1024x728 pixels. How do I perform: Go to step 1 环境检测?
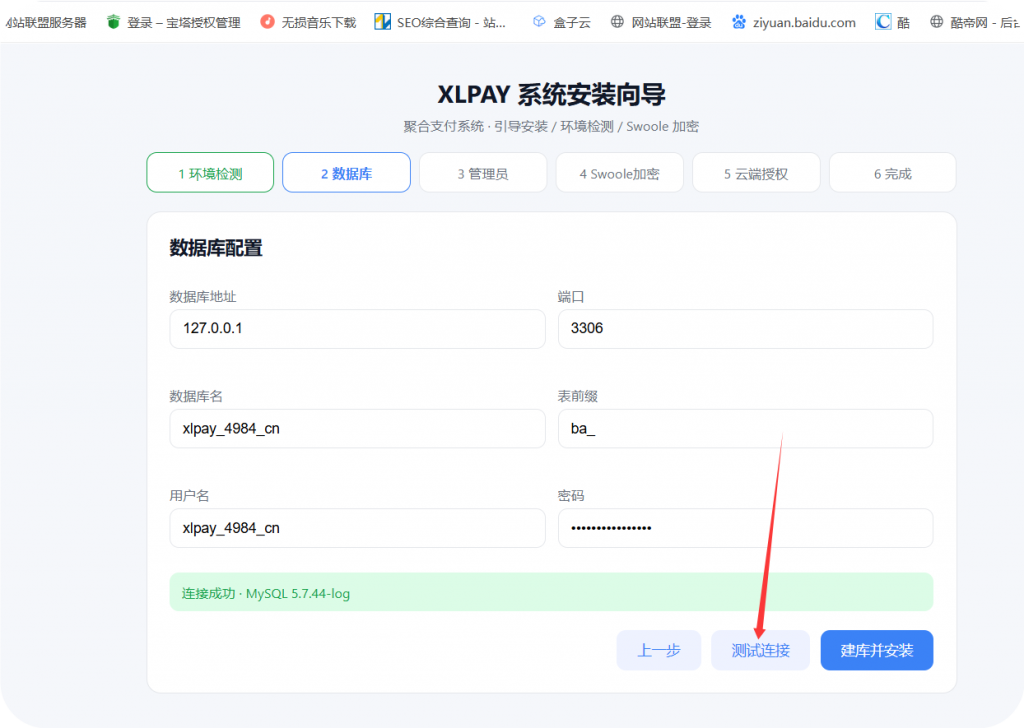point(210,173)
